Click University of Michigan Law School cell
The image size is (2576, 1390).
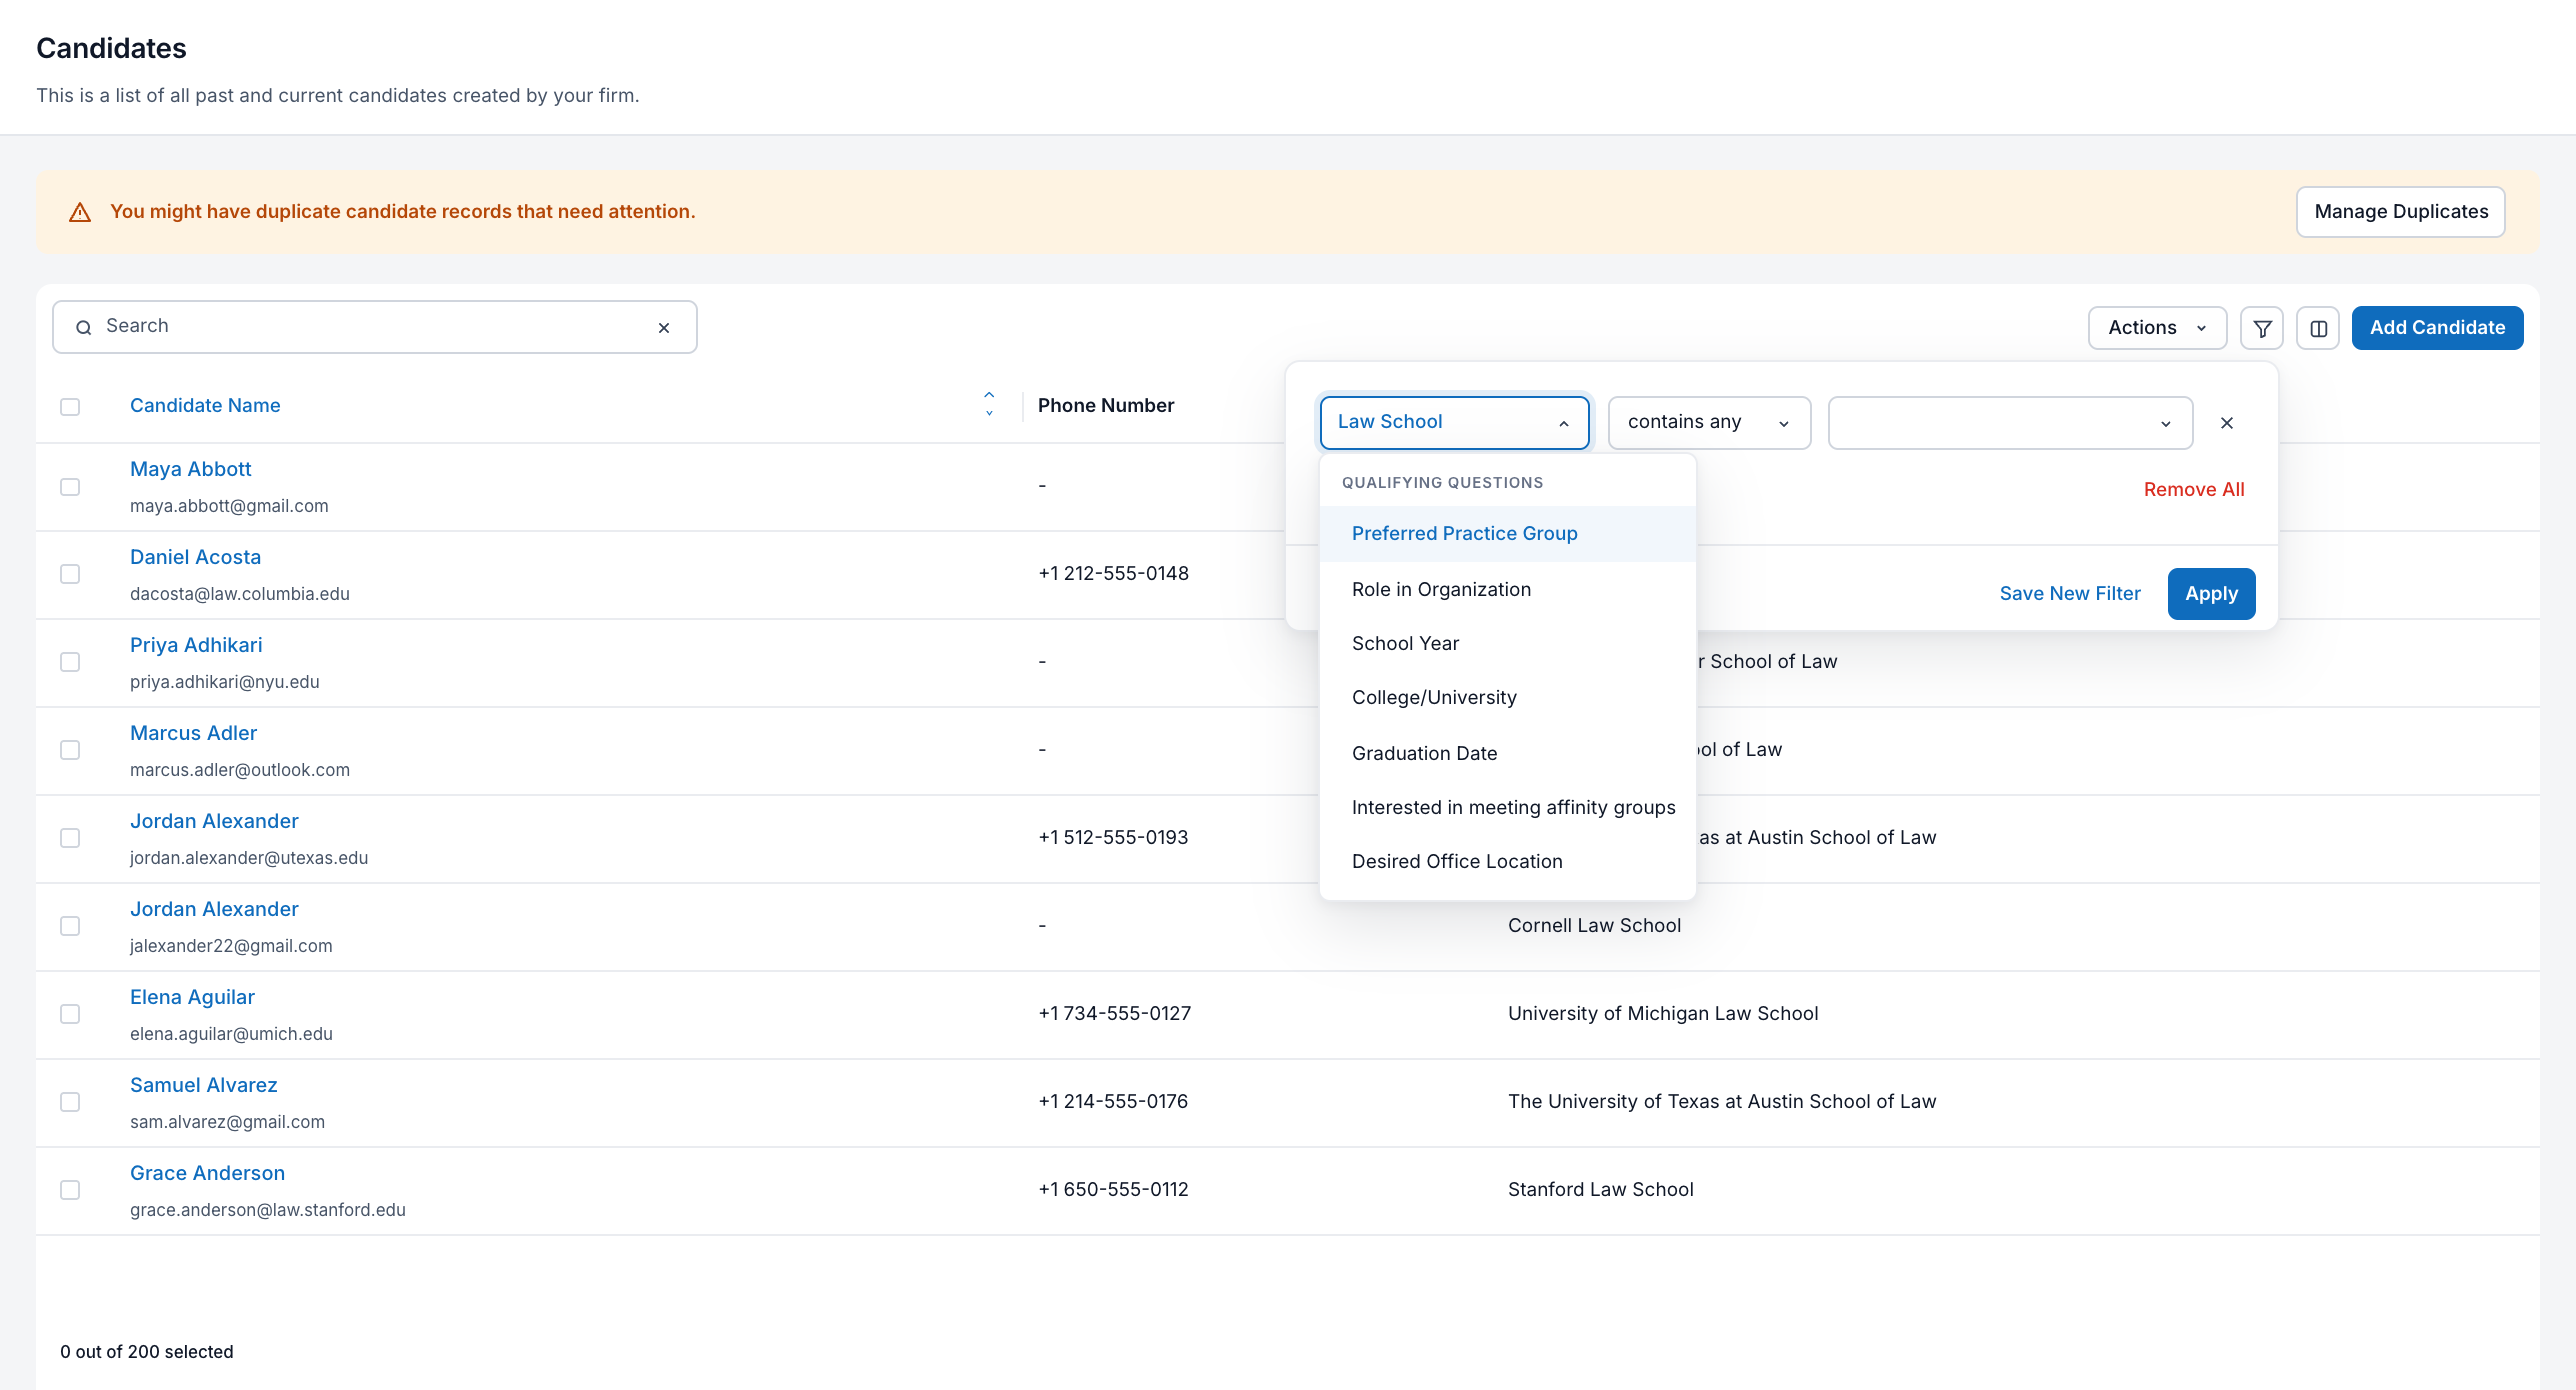pos(1663,1014)
